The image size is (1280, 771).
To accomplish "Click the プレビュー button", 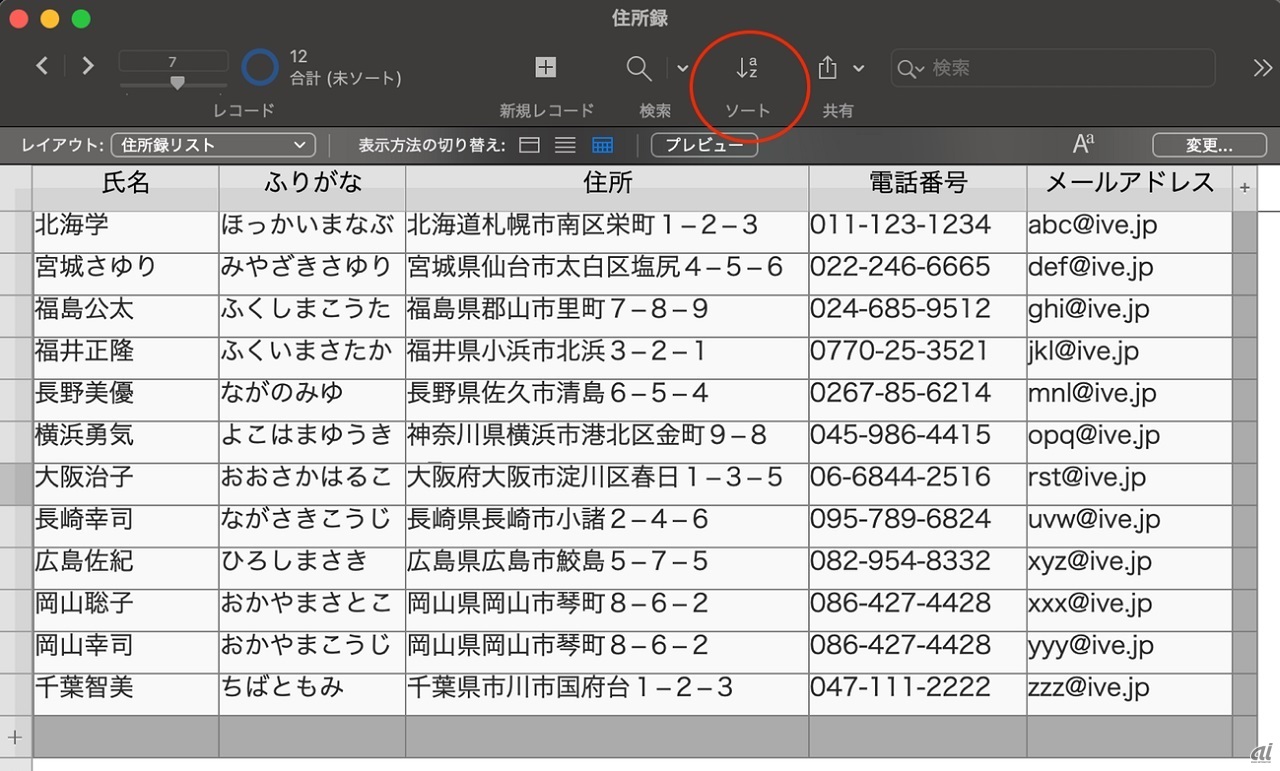I will 704,146.
